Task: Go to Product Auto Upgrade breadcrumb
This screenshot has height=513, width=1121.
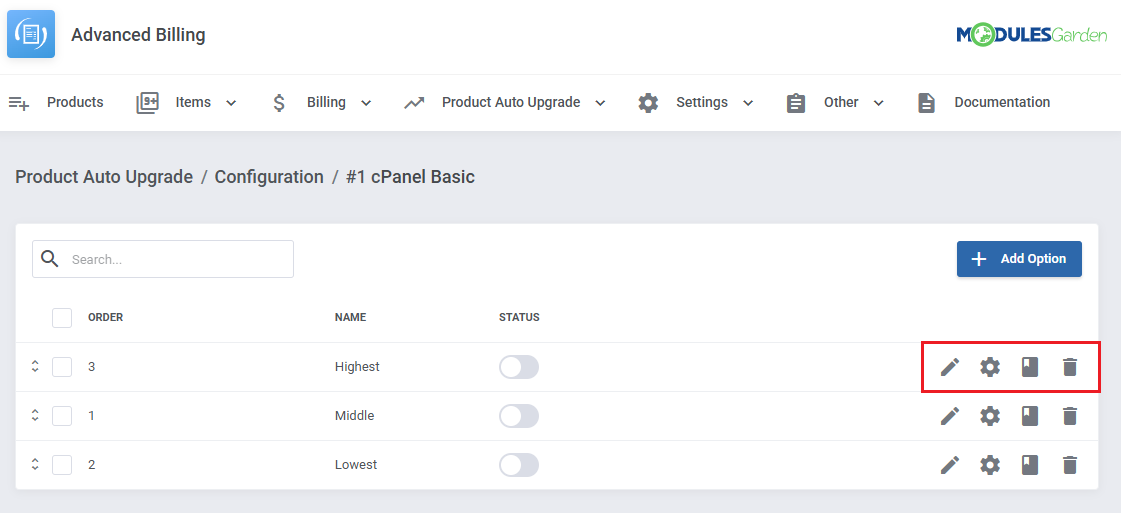Action: click(x=104, y=176)
